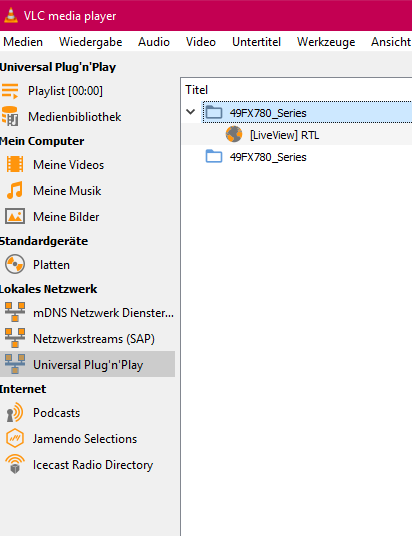Click the Playlist icon in sidebar
The width and height of the screenshot is (412, 536).
tap(10, 91)
